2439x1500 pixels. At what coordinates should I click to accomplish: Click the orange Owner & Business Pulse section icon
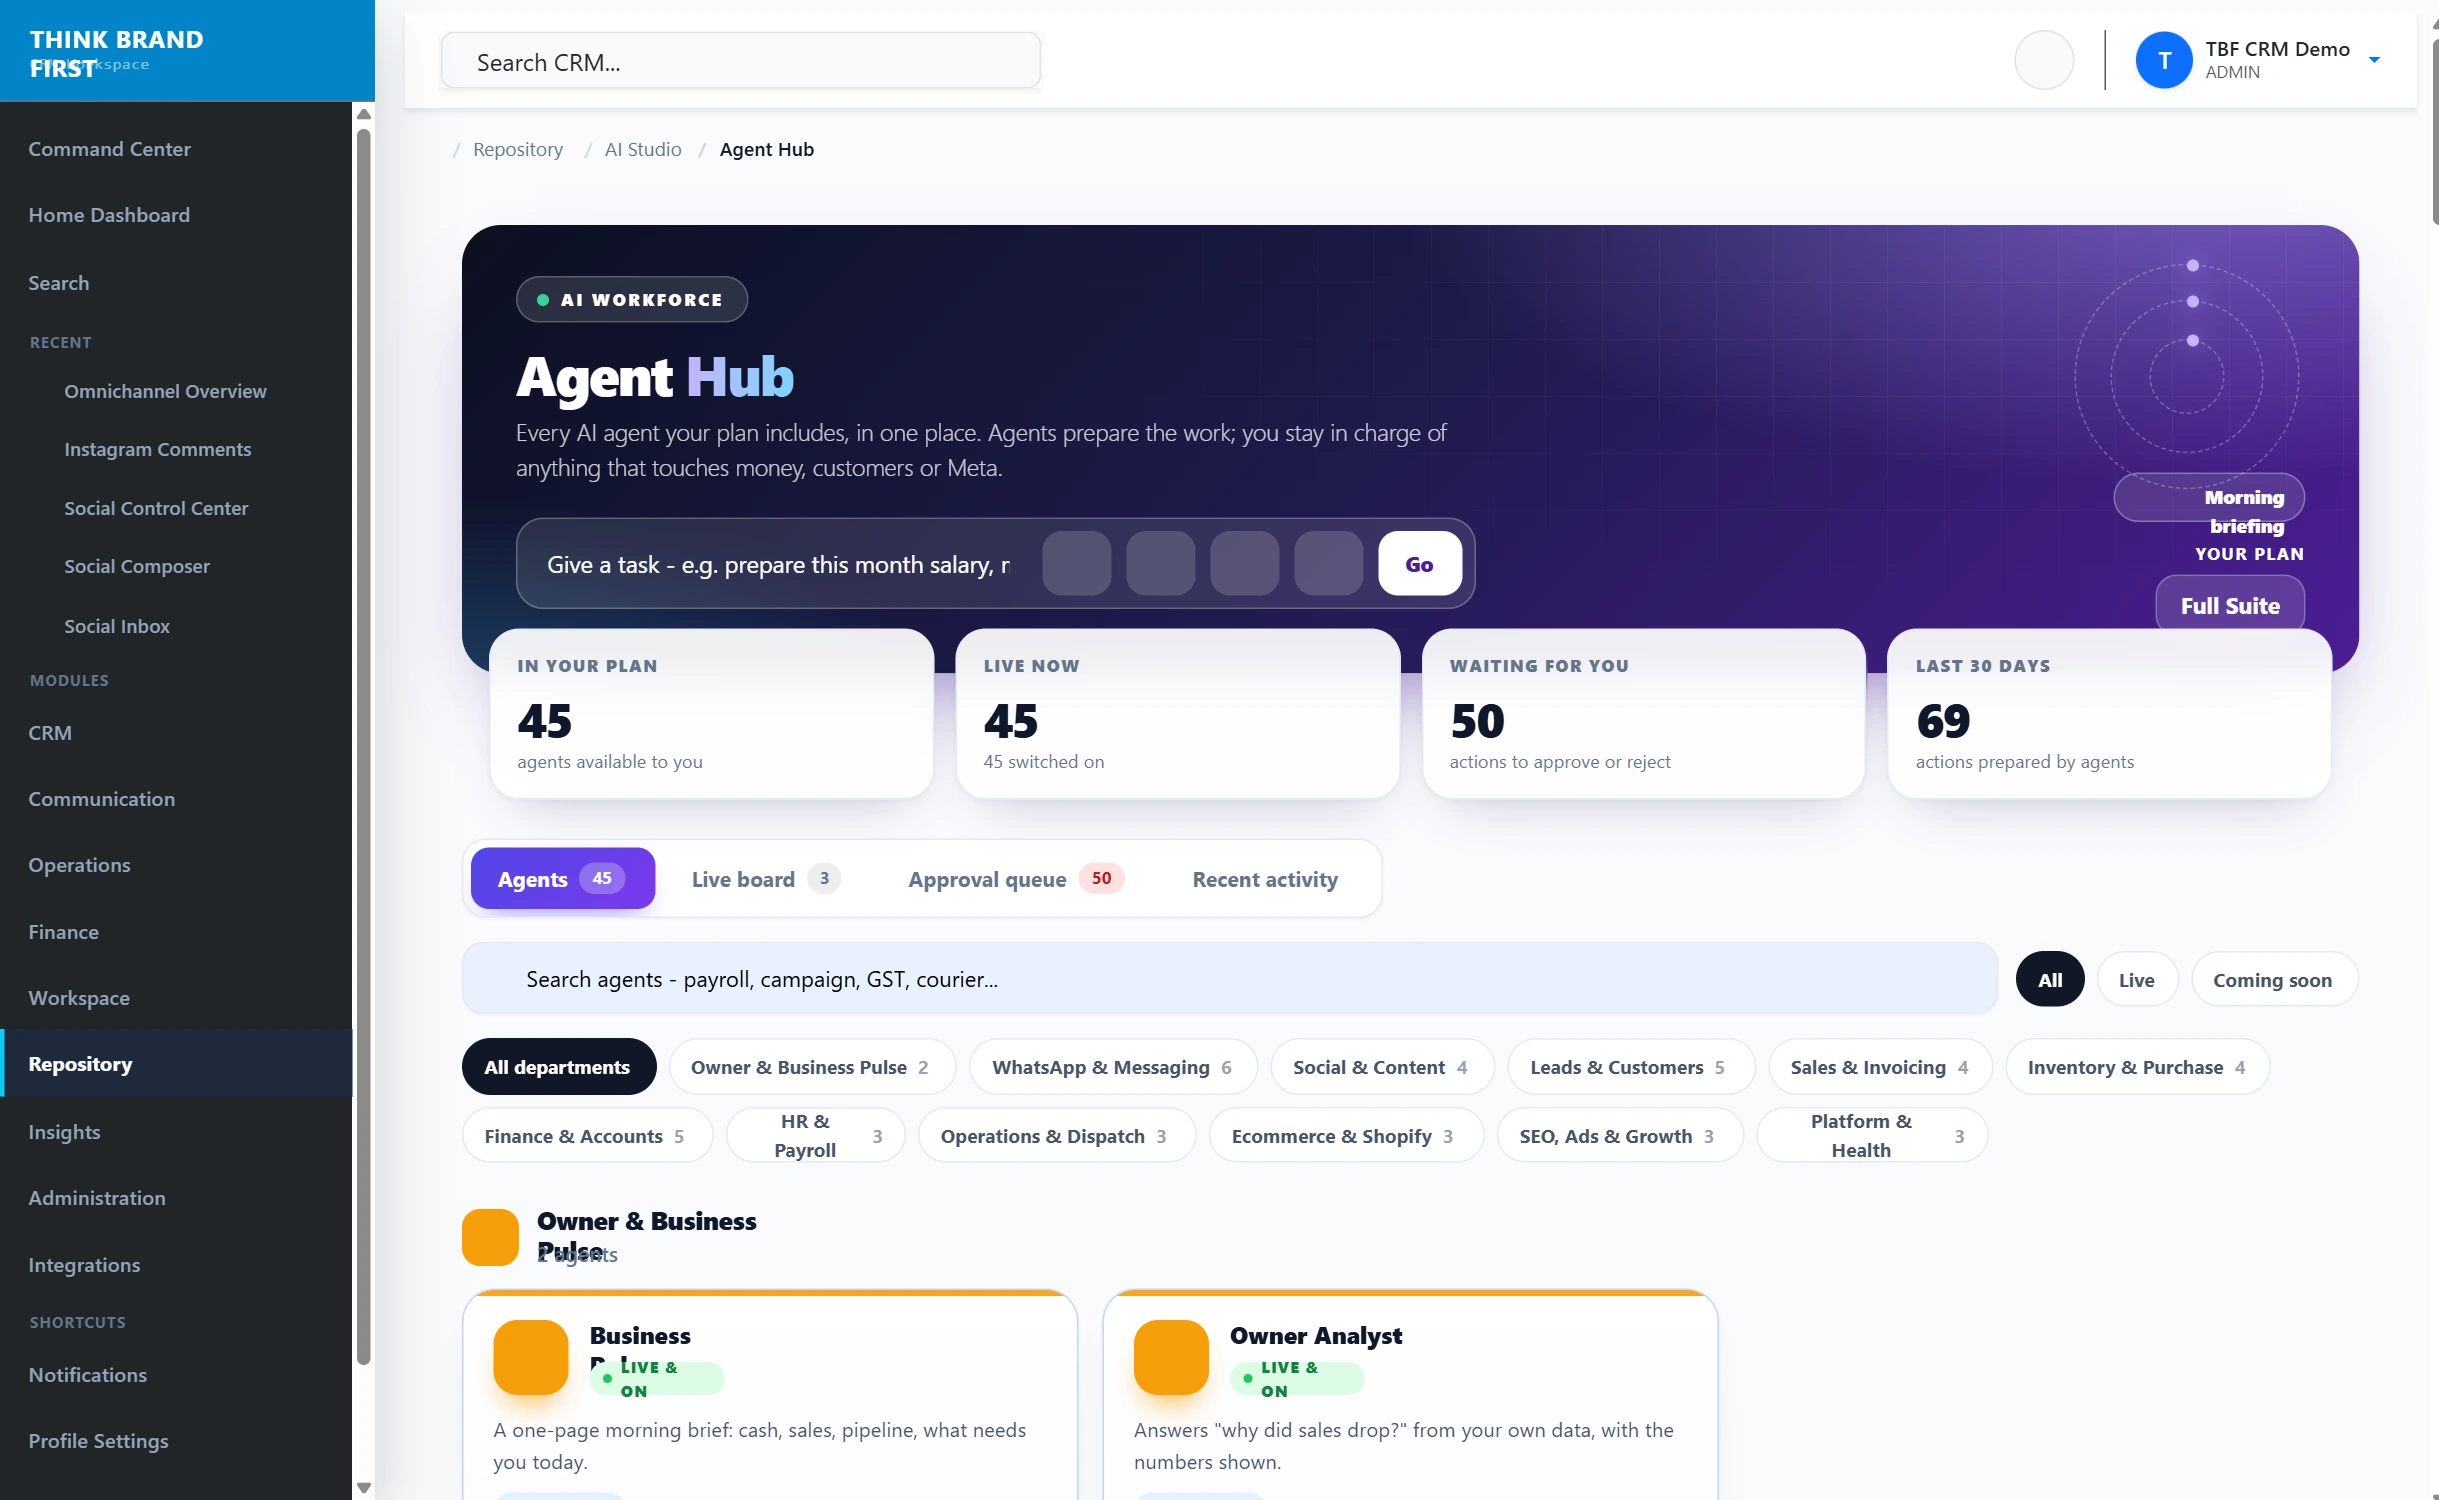pyautogui.click(x=490, y=1237)
